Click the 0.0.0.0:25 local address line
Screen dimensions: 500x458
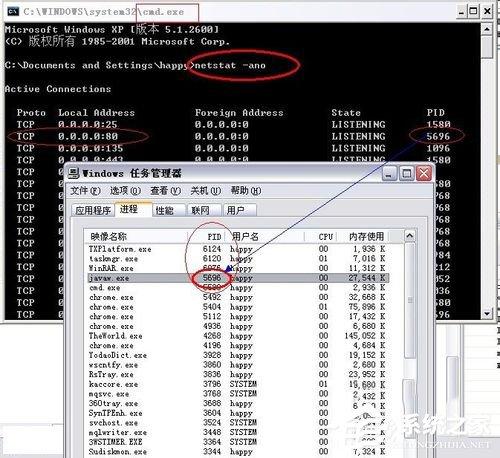[x=88, y=125]
